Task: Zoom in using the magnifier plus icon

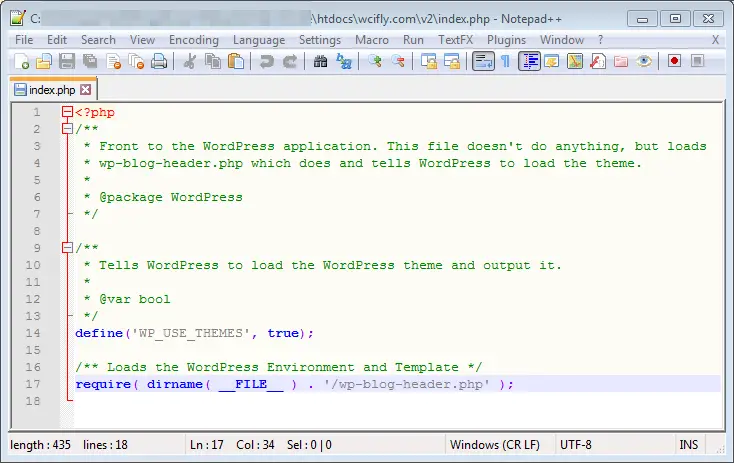Action: (374, 61)
